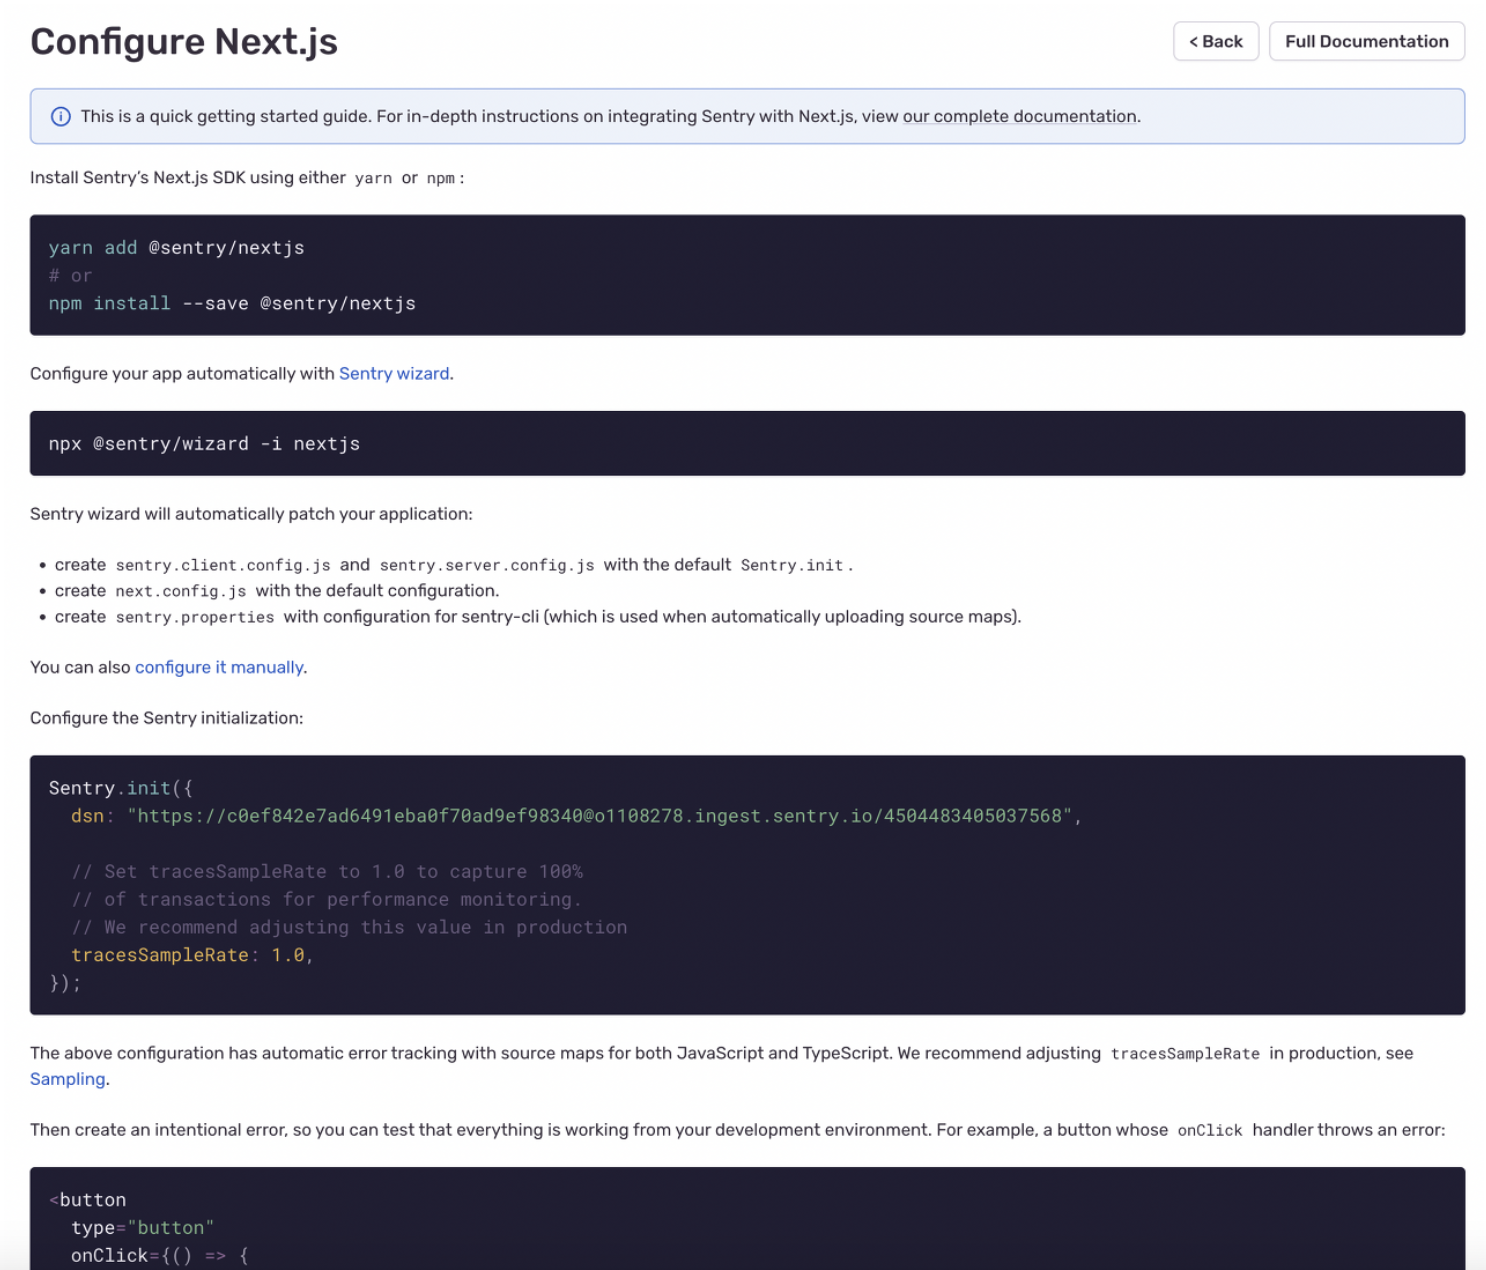Click the yarn add @sentry/nextjs command line

177,248
